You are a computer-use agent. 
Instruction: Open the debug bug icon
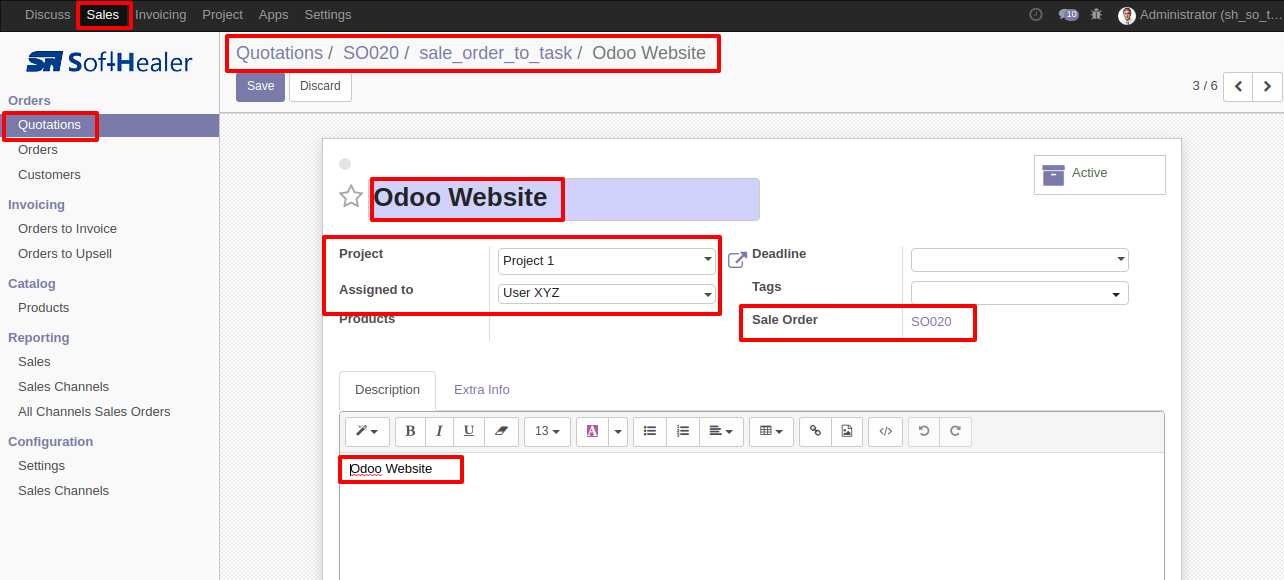[x=1097, y=15]
